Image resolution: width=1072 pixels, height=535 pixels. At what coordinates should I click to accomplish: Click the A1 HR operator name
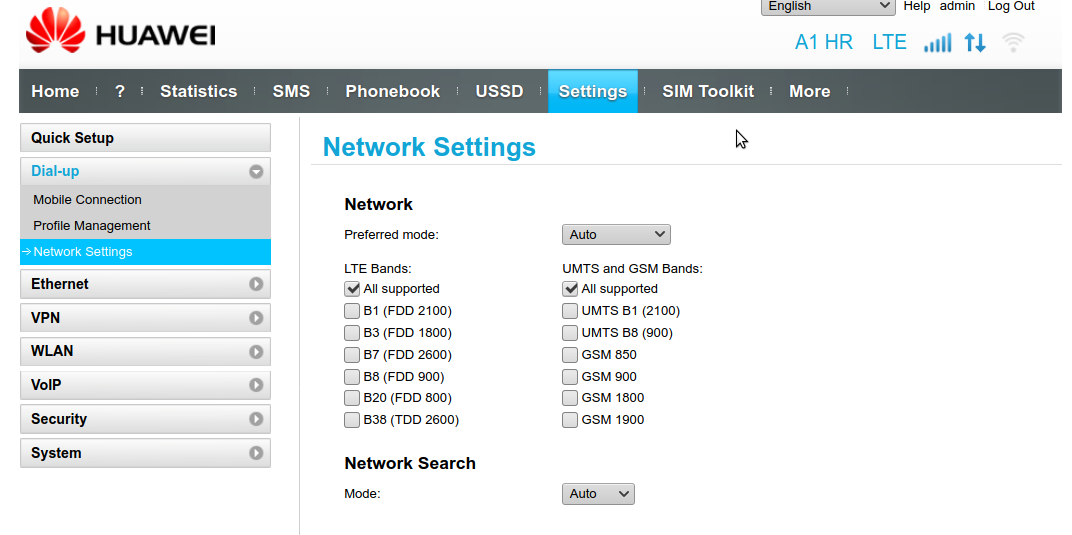824,42
